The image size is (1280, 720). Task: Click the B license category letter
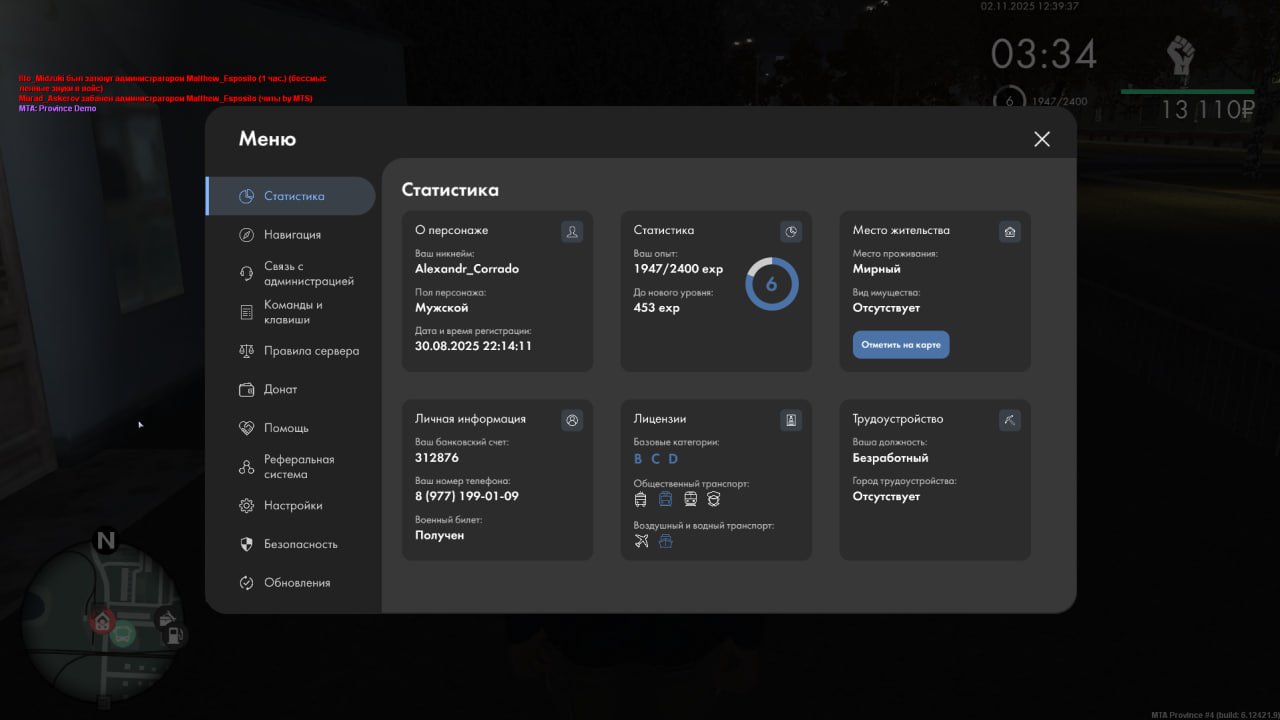click(638, 459)
